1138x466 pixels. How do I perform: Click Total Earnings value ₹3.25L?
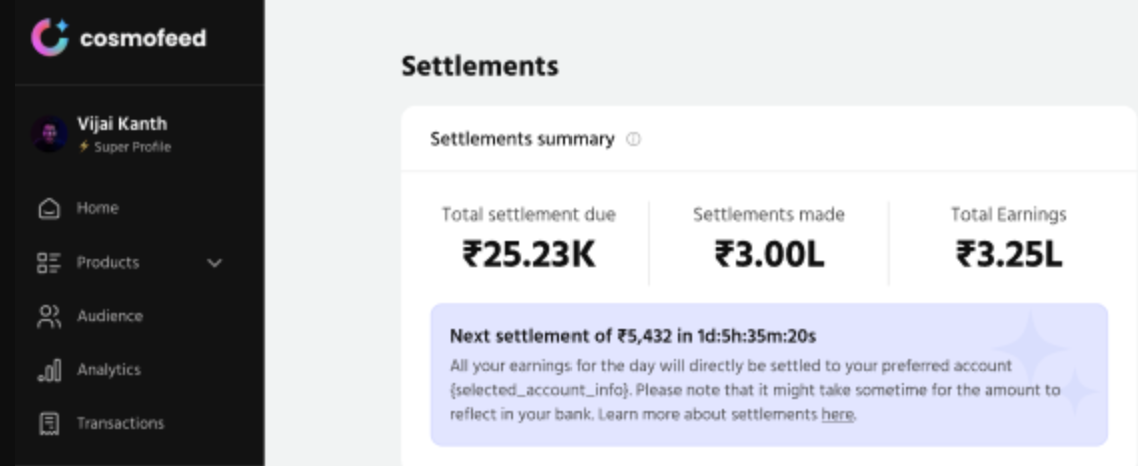(x=1009, y=255)
